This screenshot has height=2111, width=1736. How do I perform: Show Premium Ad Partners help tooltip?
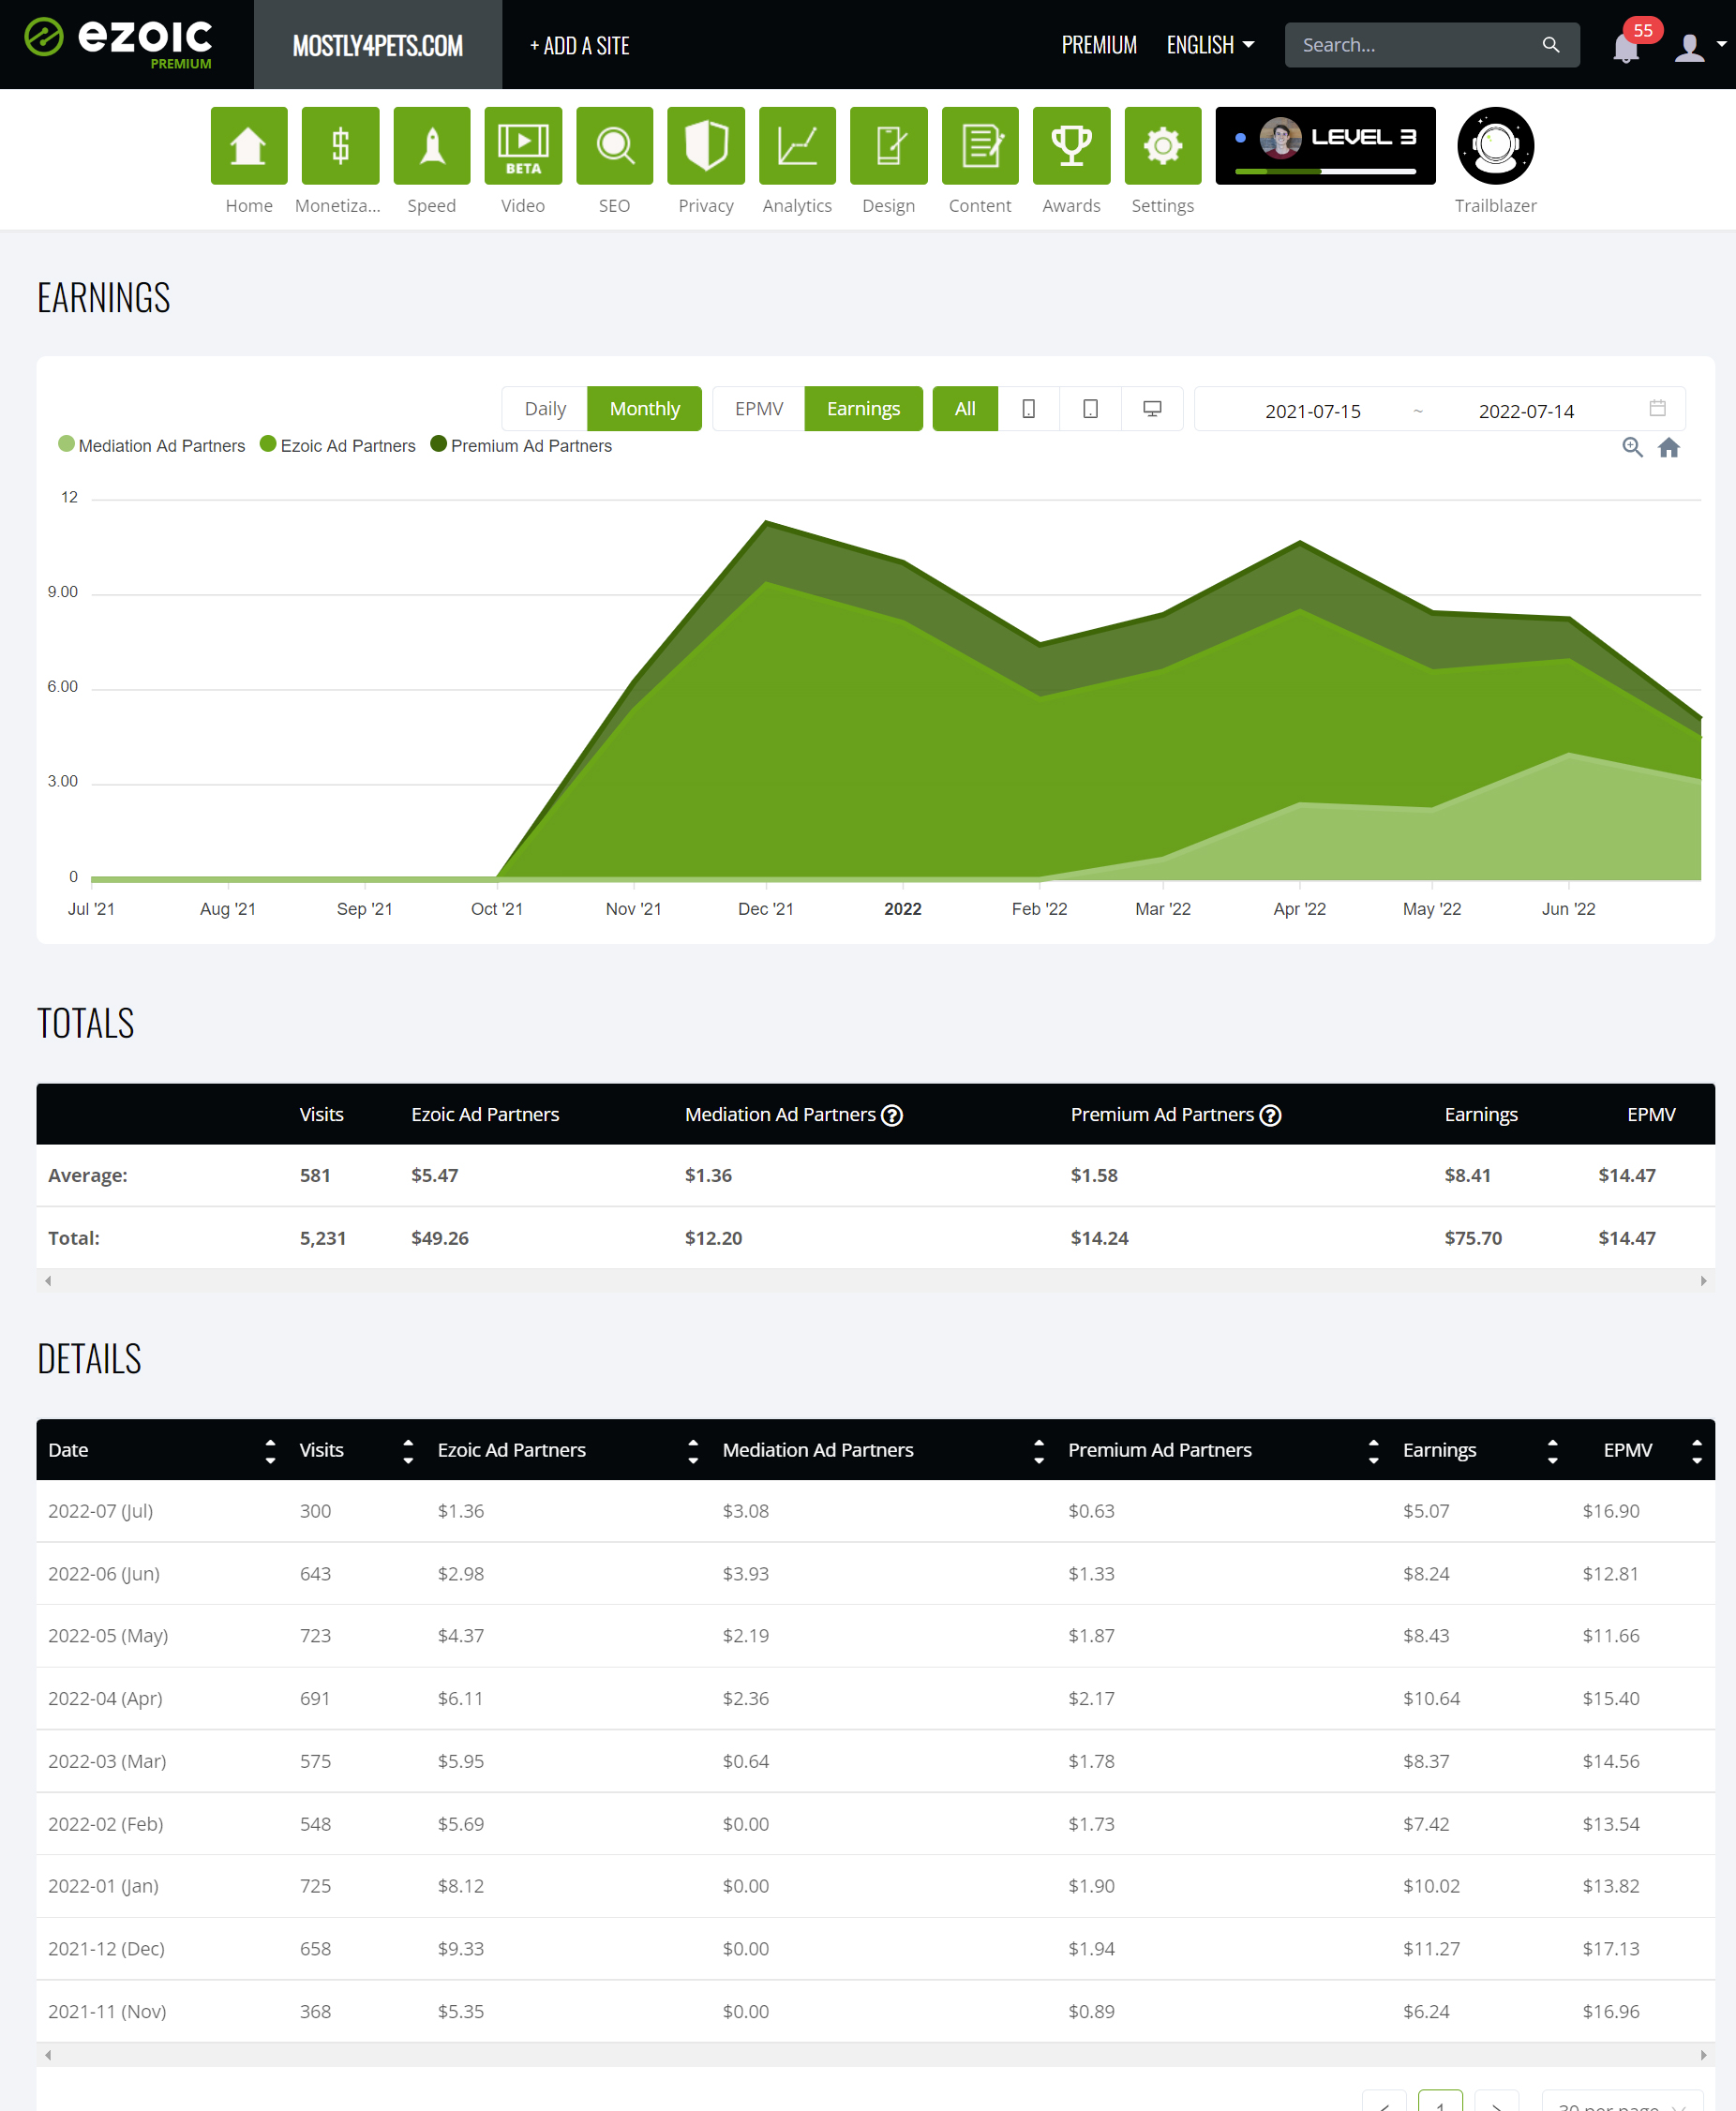tap(1270, 1115)
